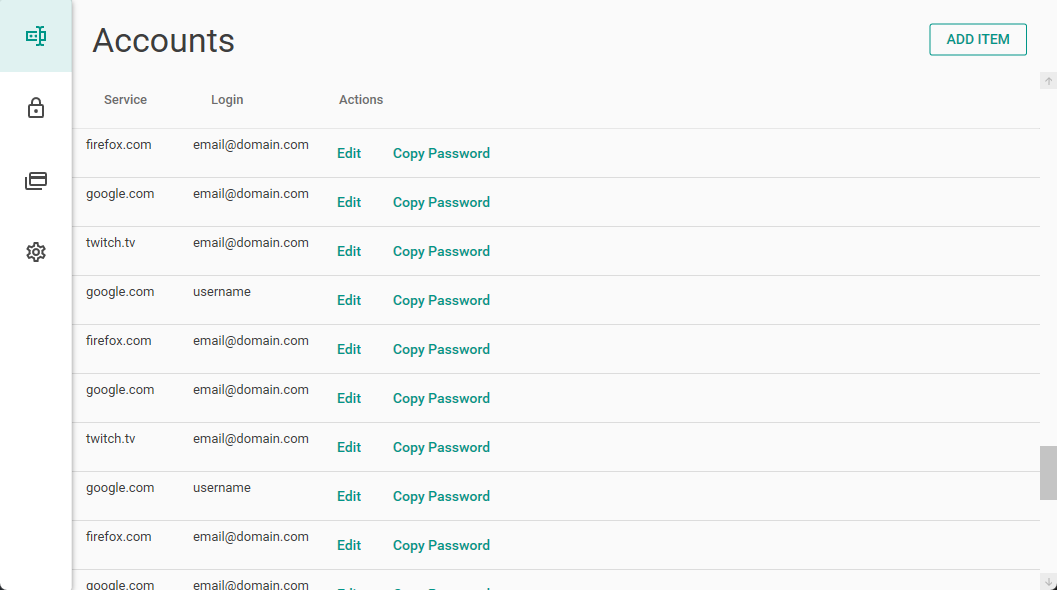Click the Login column header

pyautogui.click(x=227, y=100)
